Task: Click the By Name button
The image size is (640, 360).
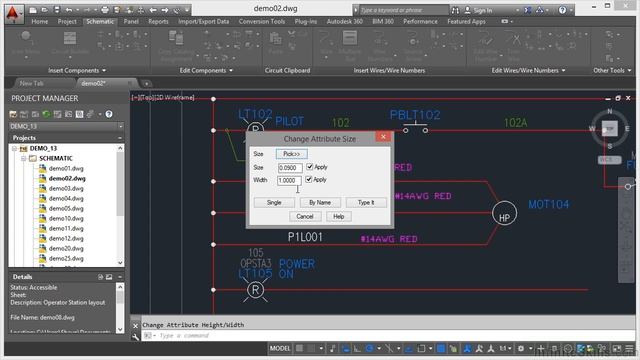Action: coord(320,202)
